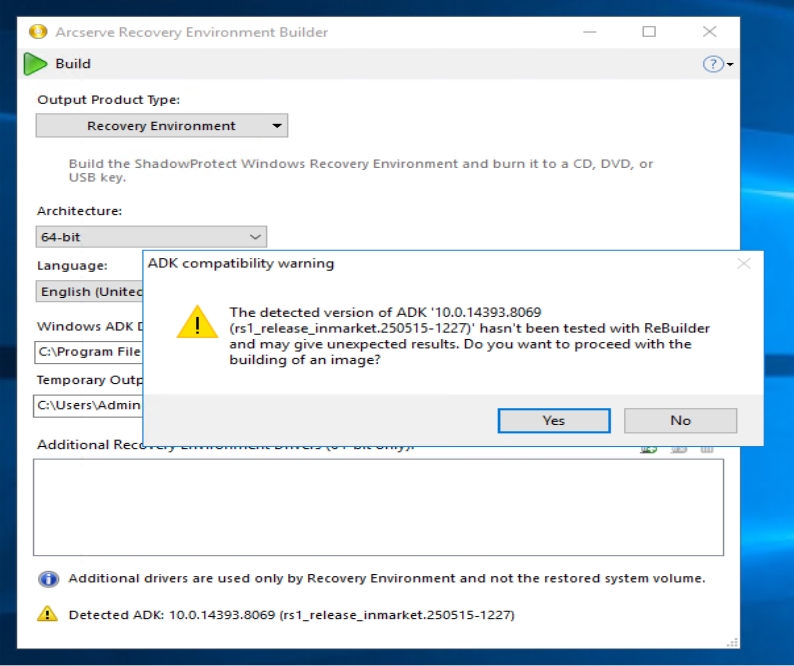This screenshot has width=794, height=666.
Task: Open the Output Product Type dropdown
Action: (x=162, y=126)
